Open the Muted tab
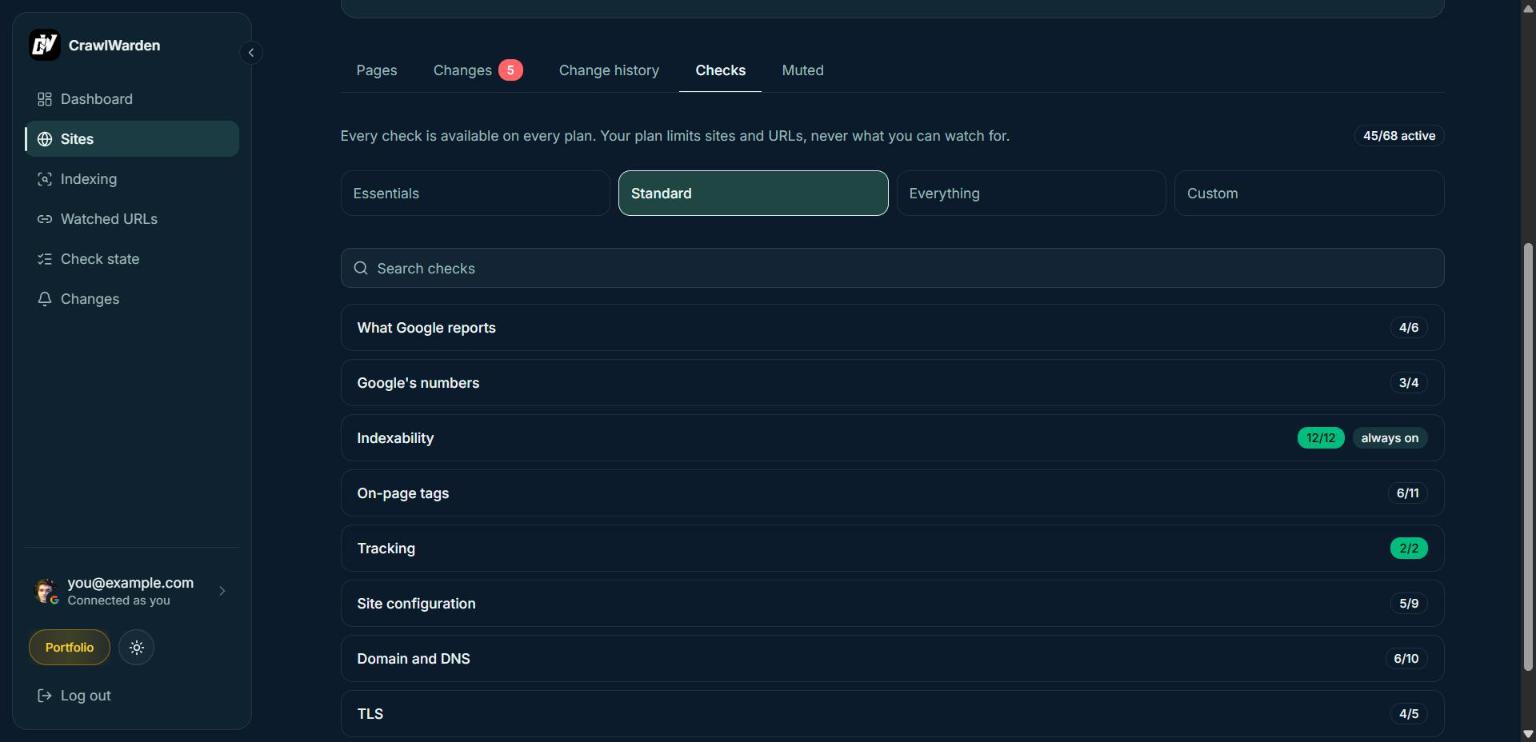This screenshot has height=742, width=1536. pyautogui.click(x=802, y=70)
